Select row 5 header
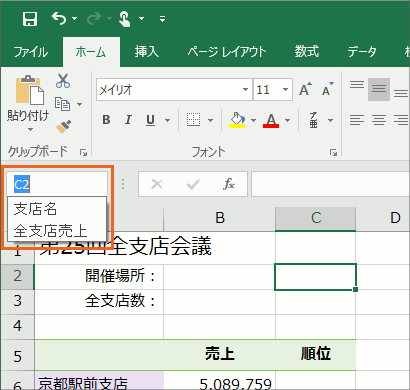 tap(17, 355)
